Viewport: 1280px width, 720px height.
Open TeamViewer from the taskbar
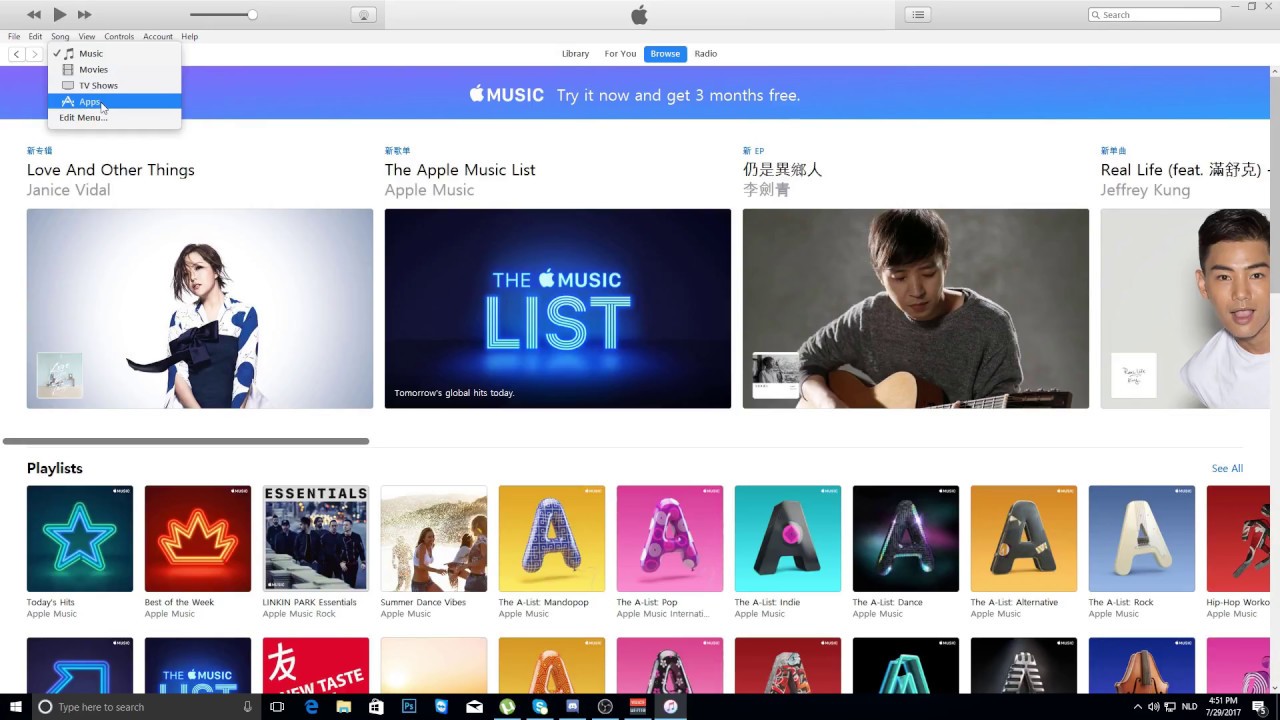442,707
